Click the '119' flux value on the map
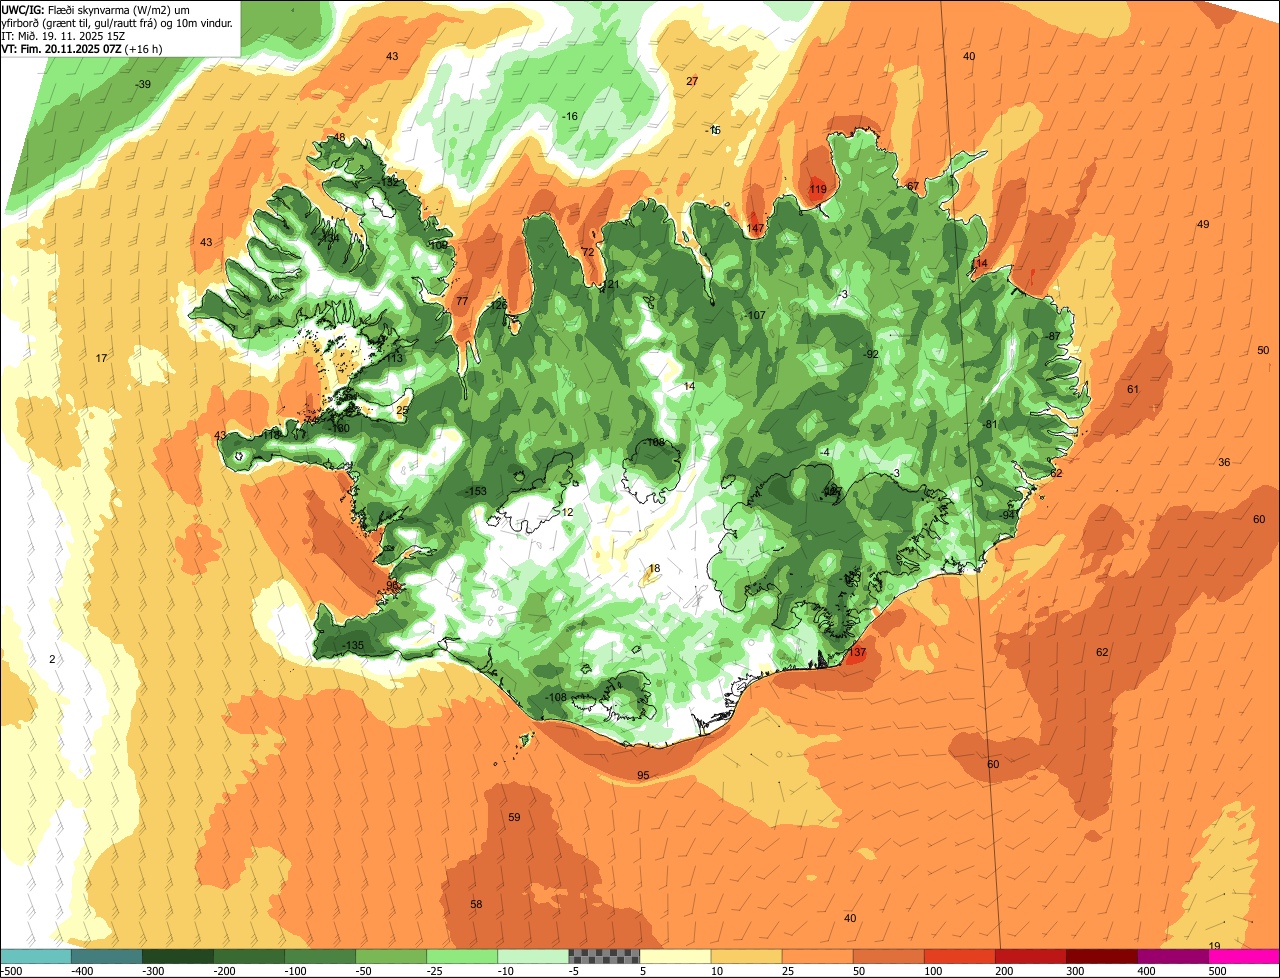The width and height of the screenshot is (1280, 978). click(818, 189)
